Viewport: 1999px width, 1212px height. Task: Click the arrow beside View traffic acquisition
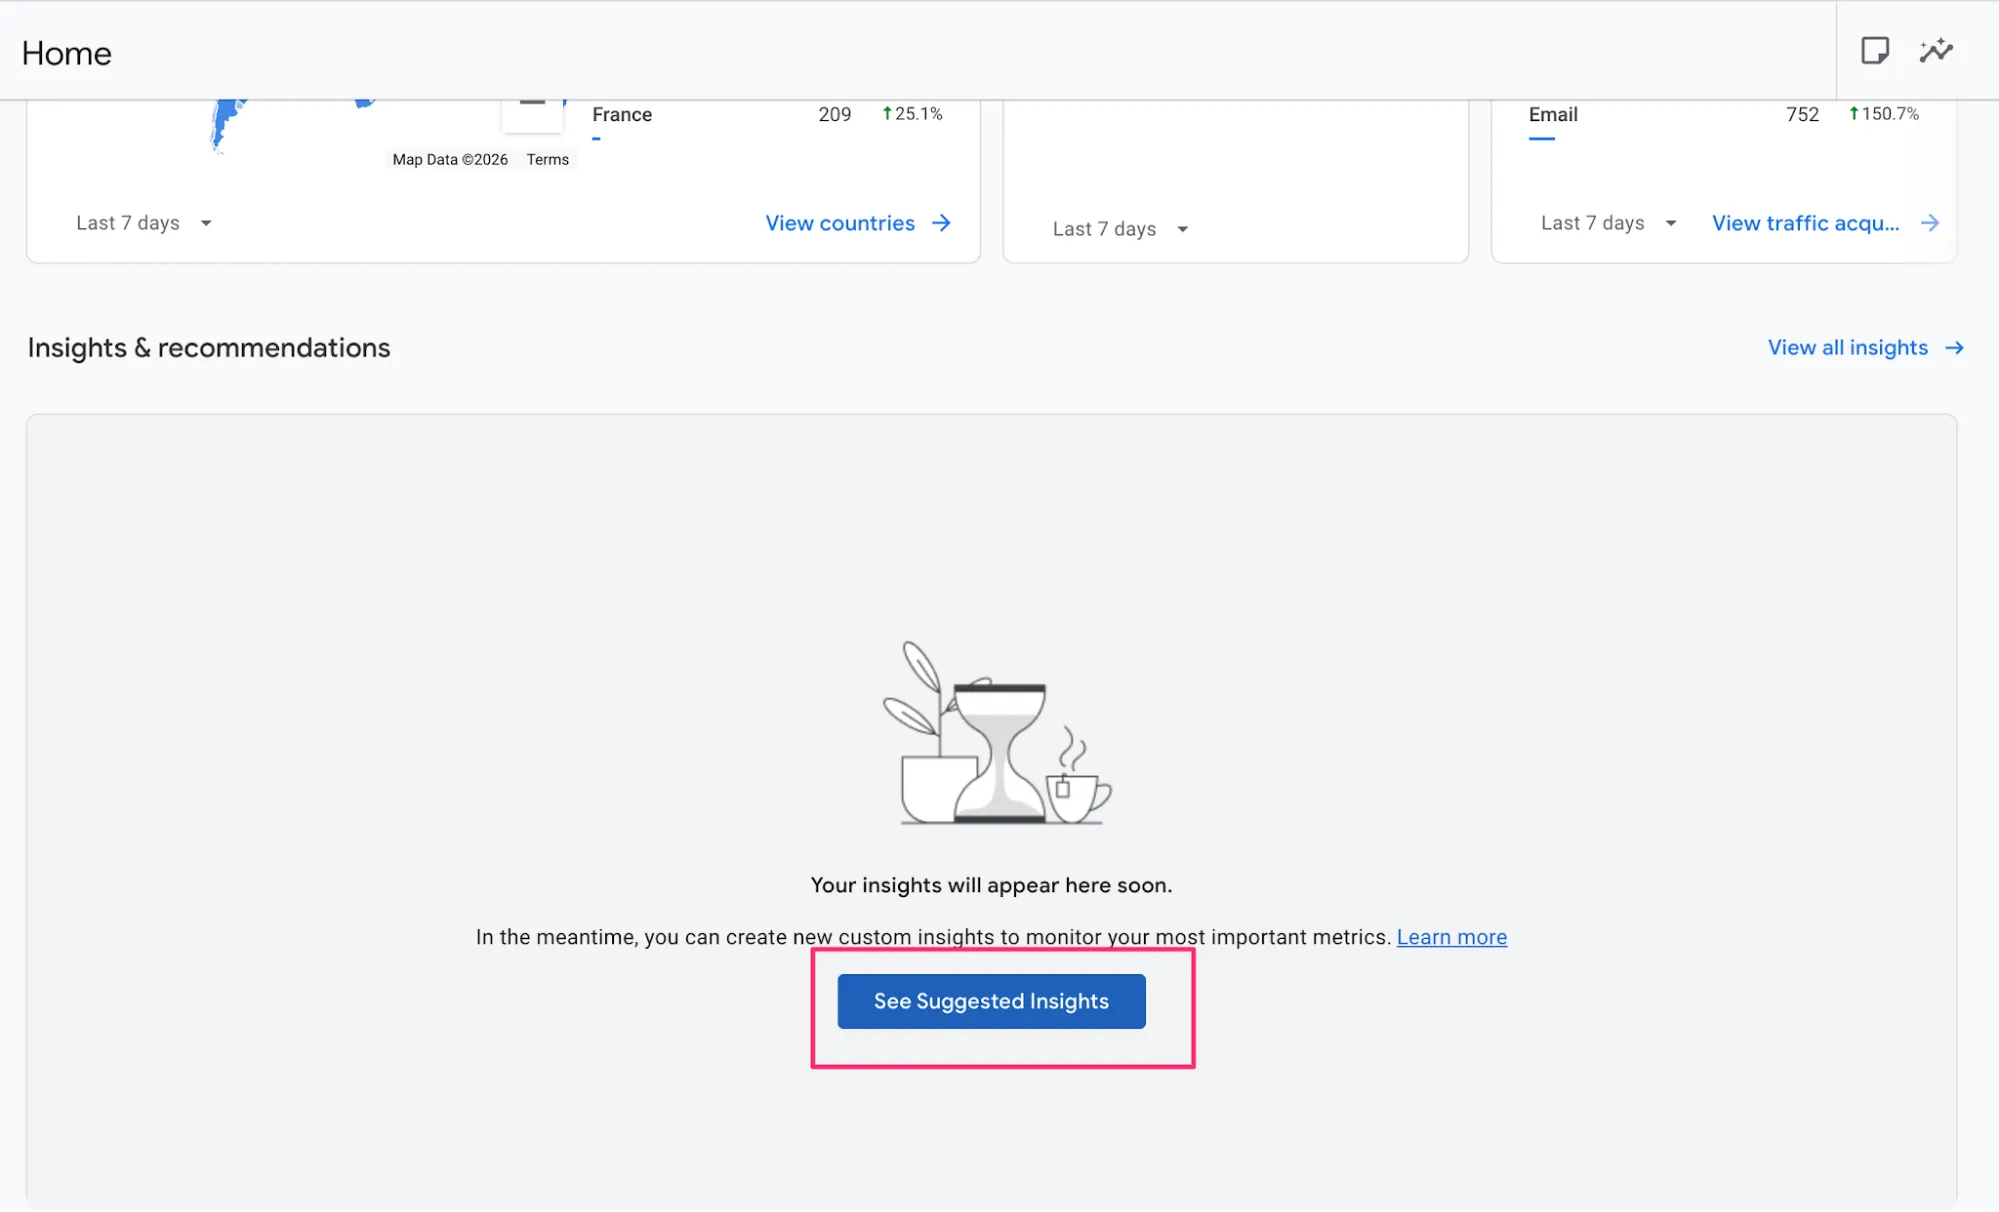pyautogui.click(x=1930, y=223)
